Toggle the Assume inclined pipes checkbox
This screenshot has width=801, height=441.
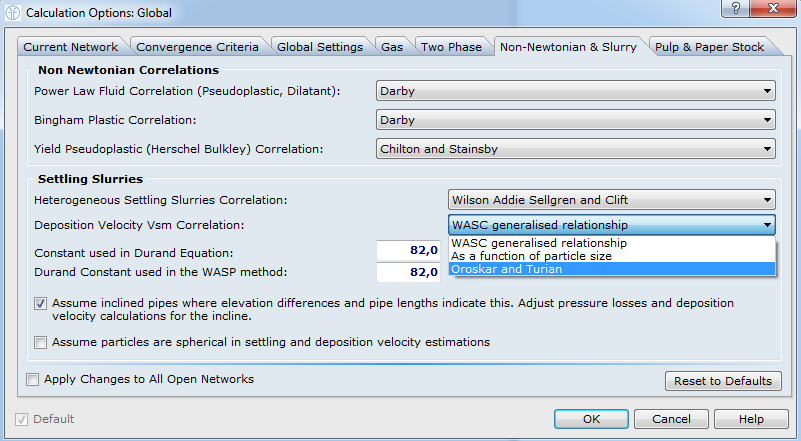(x=40, y=303)
